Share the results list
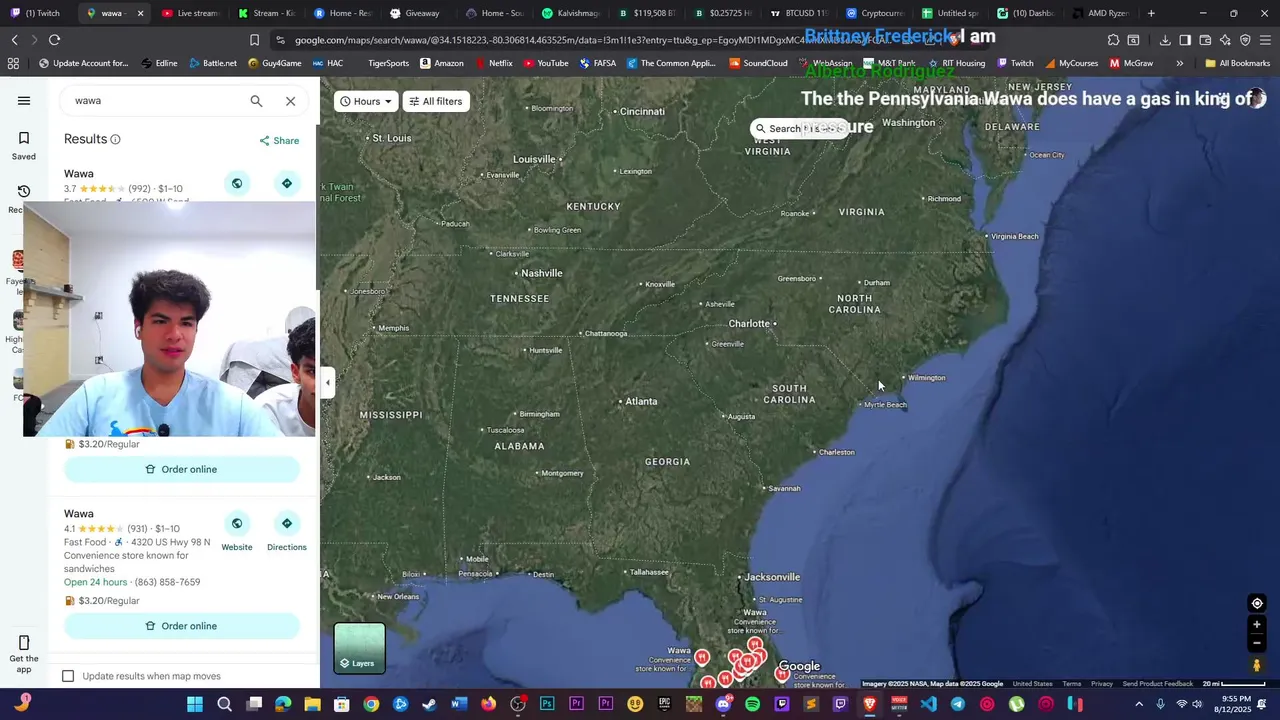1280x720 pixels. click(x=279, y=141)
